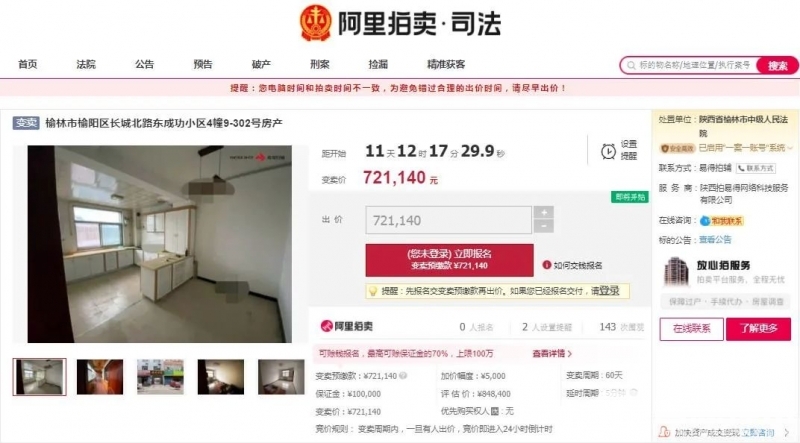Click the blue 和我联系 chat icon
Screen dimensions: 800x443
click(705, 221)
